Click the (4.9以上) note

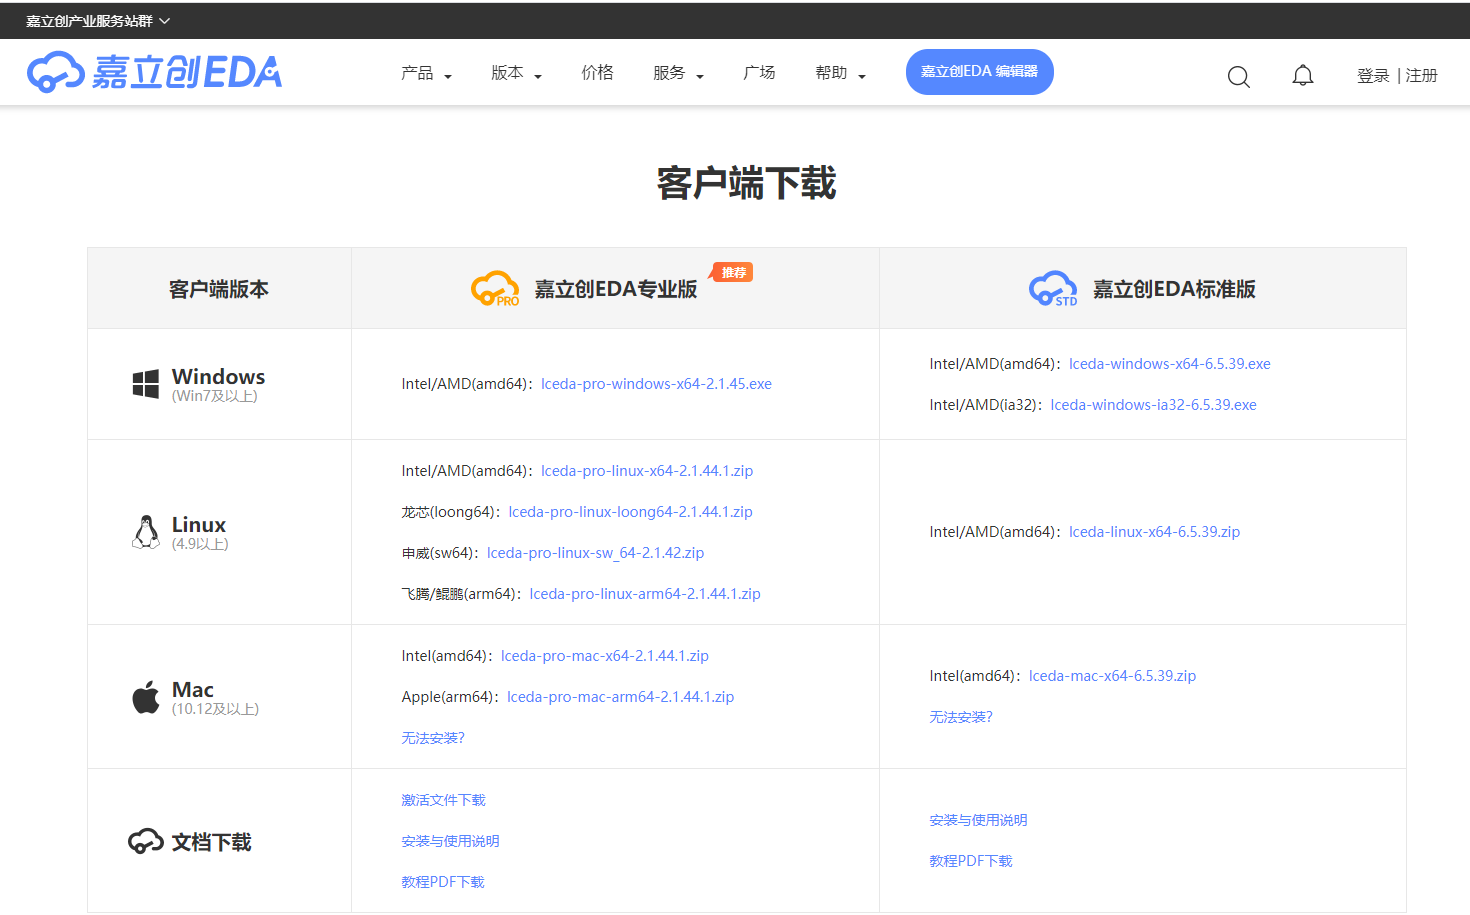click(x=200, y=544)
